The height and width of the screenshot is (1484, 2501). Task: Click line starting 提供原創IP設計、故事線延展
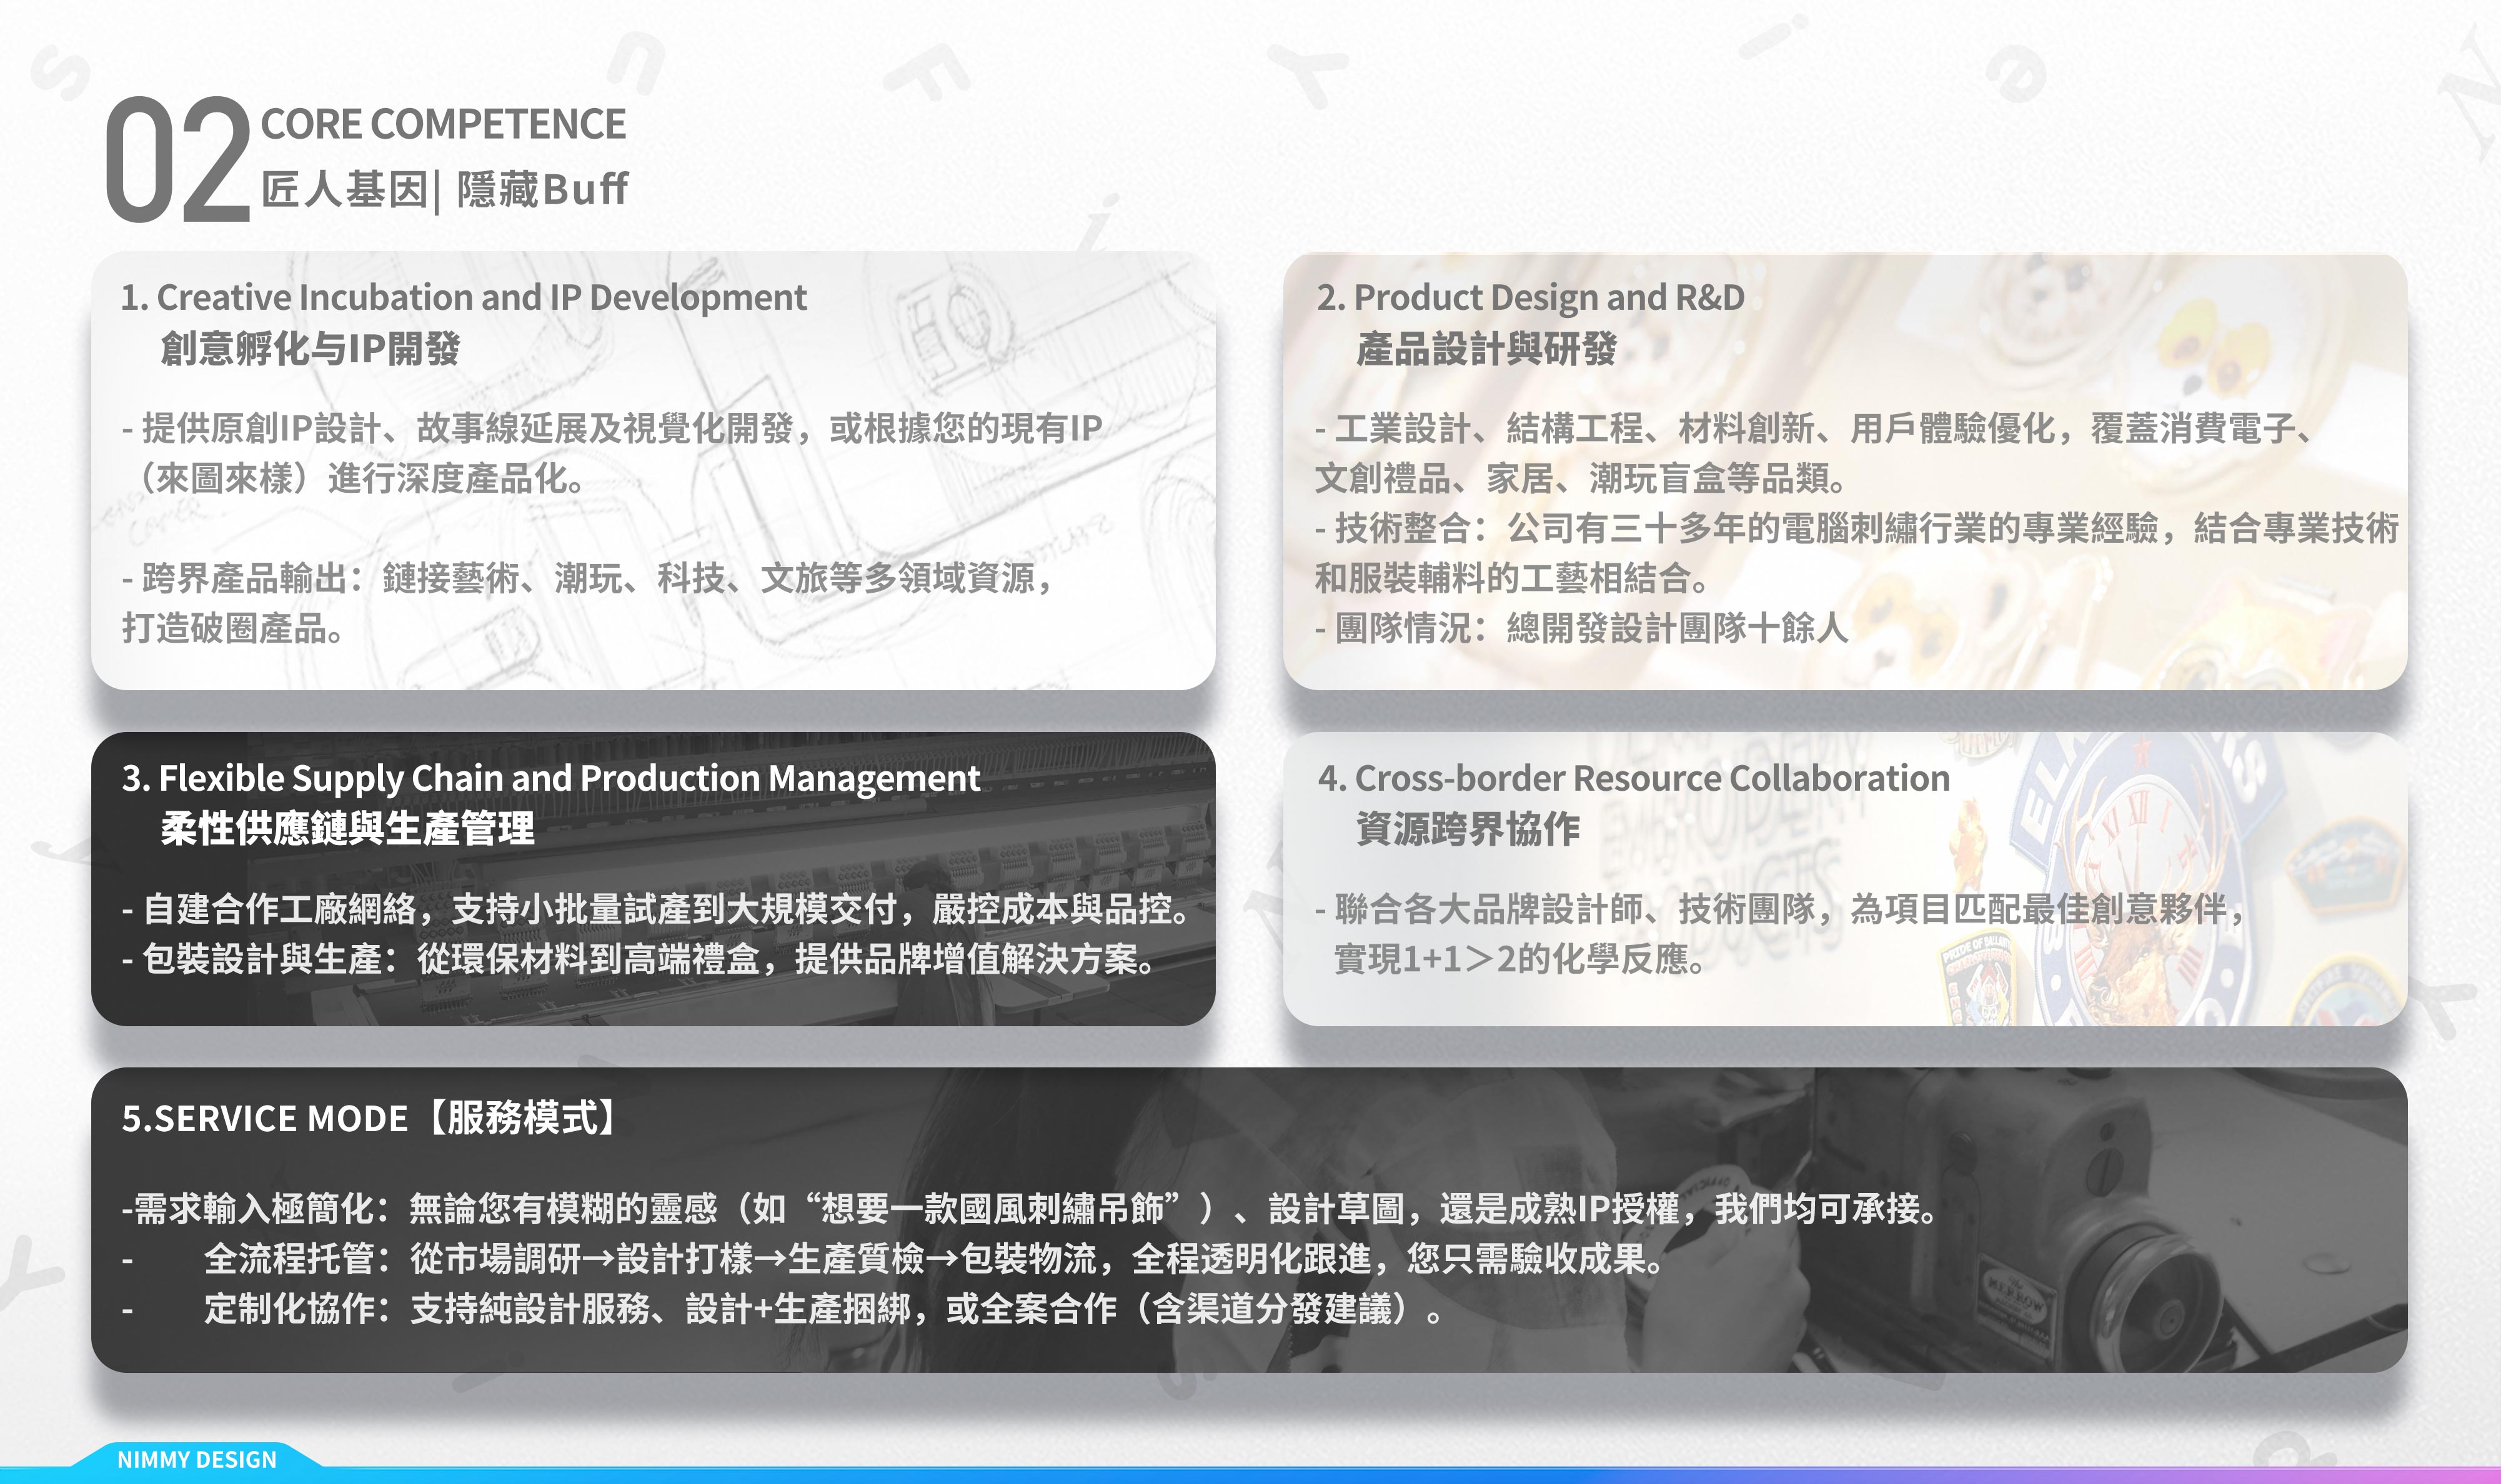click(612, 428)
